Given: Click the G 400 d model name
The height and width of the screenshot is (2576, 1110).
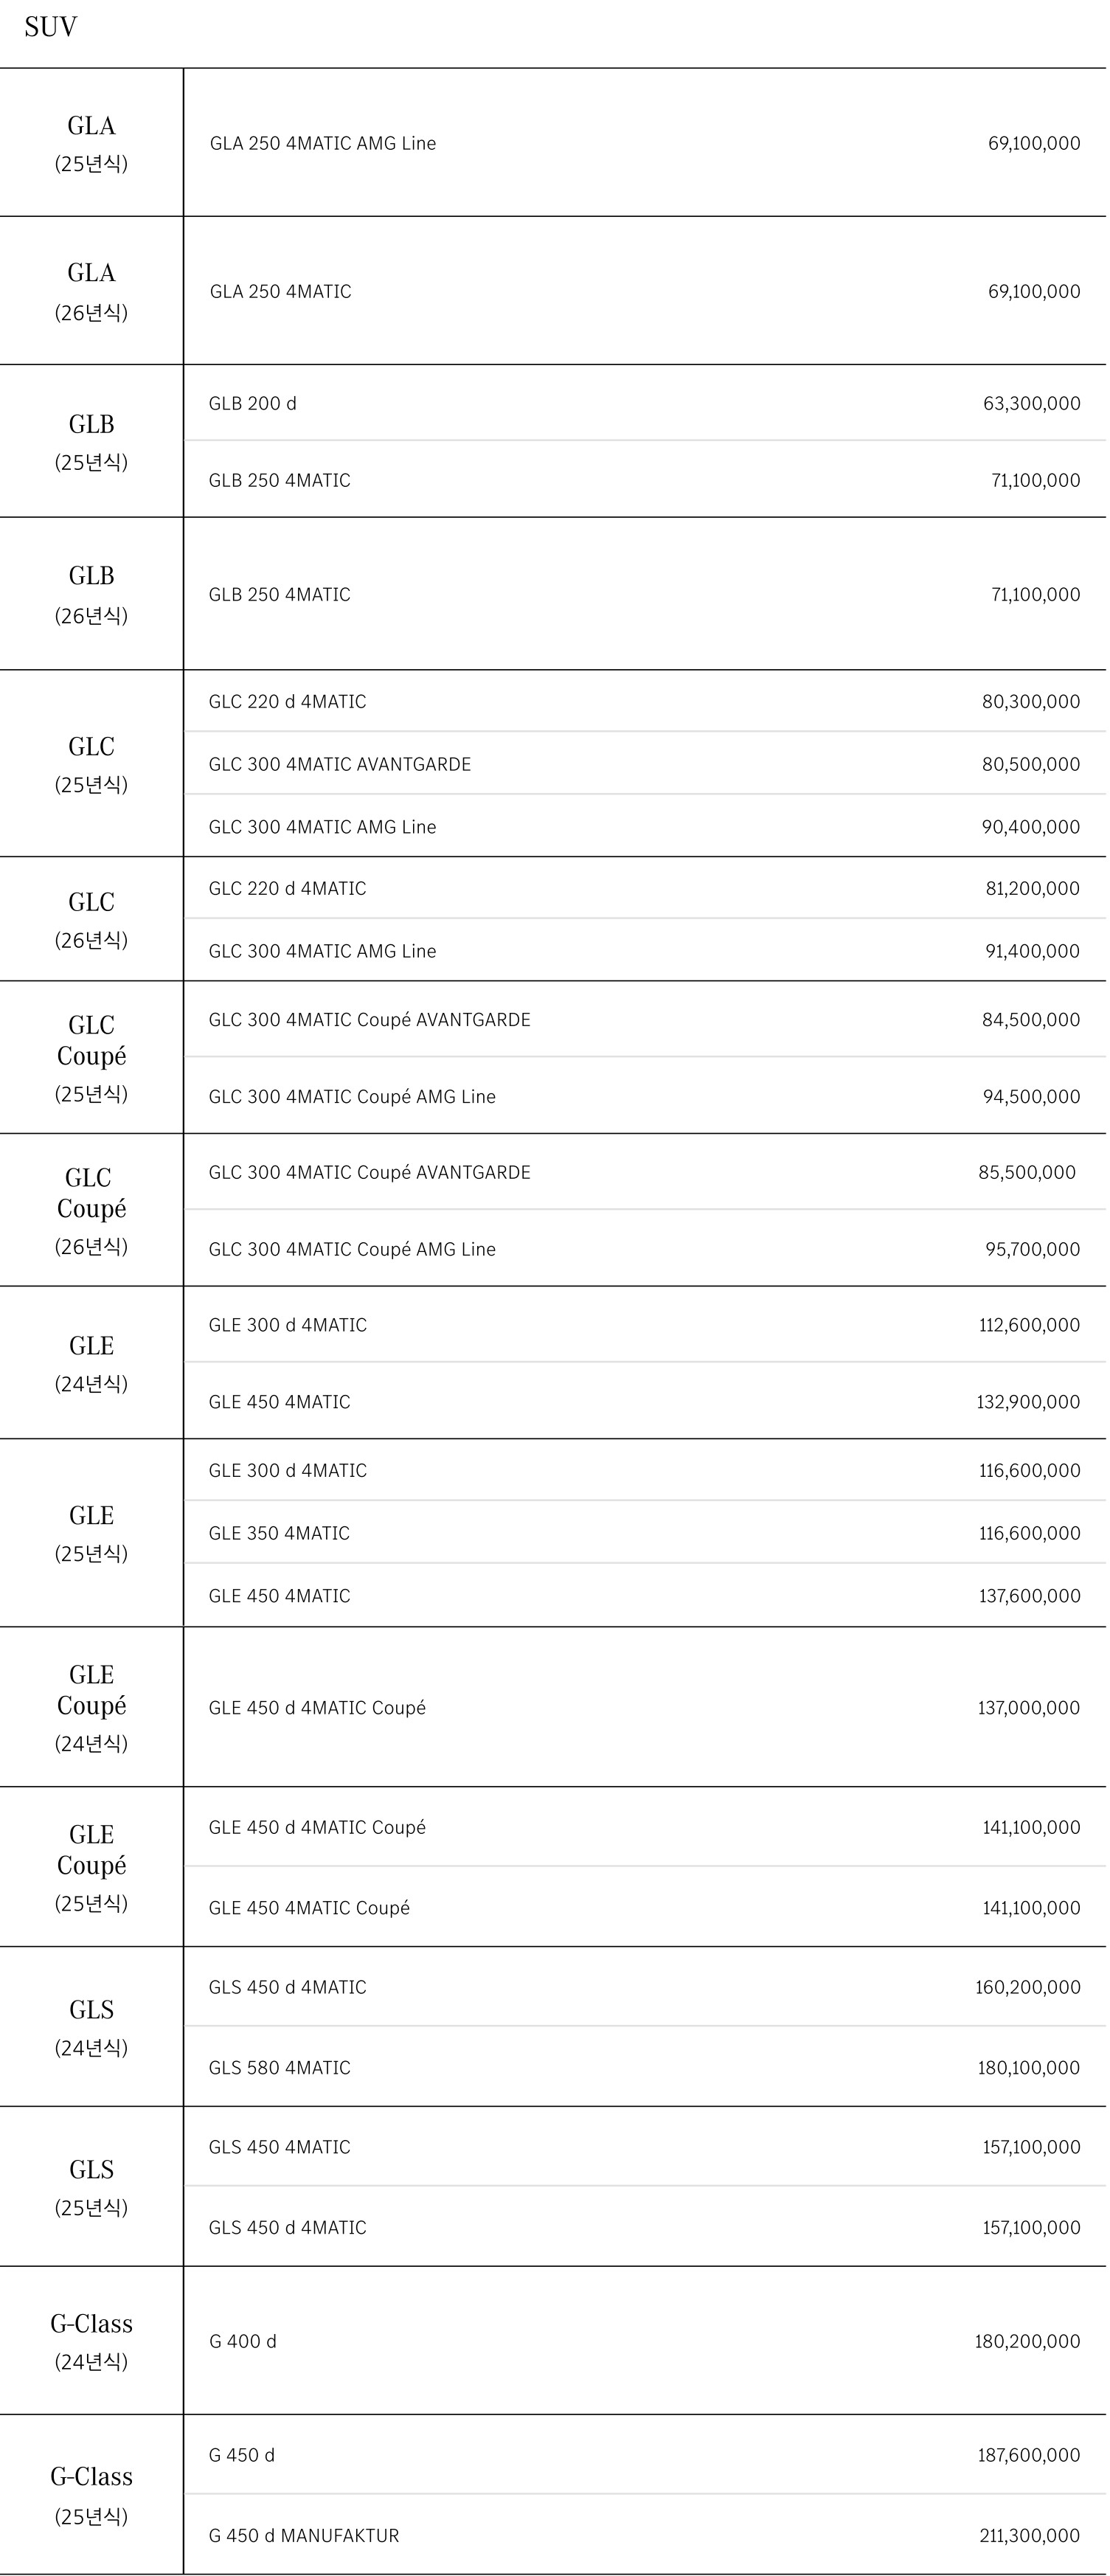Looking at the screenshot, I should (x=242, y=2341).
